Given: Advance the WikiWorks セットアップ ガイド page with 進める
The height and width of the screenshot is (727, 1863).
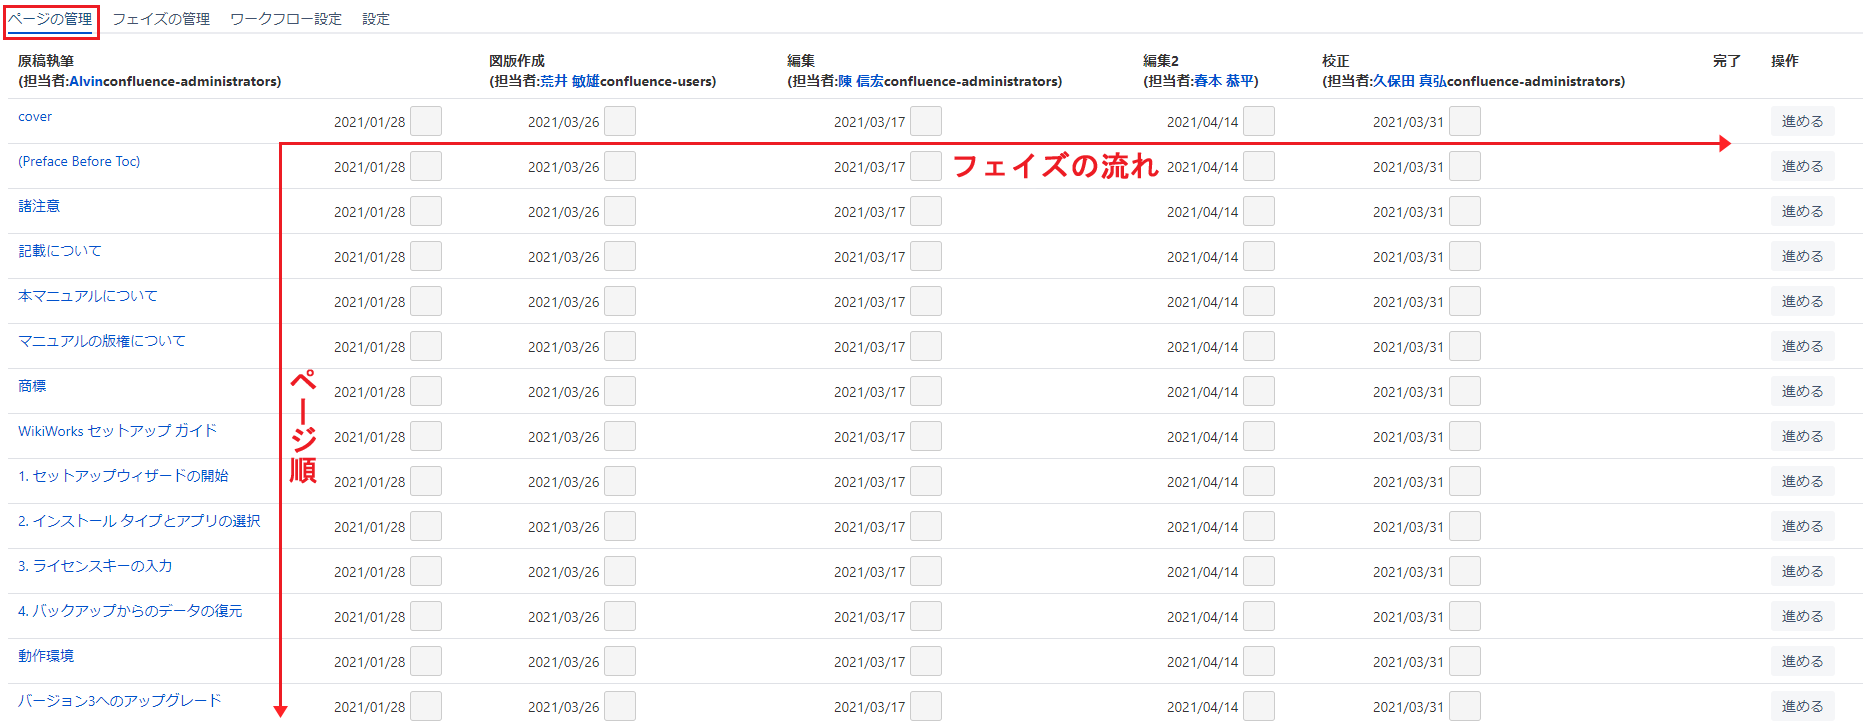Looking at the screenshot, I should click(x=1802, y=437).
